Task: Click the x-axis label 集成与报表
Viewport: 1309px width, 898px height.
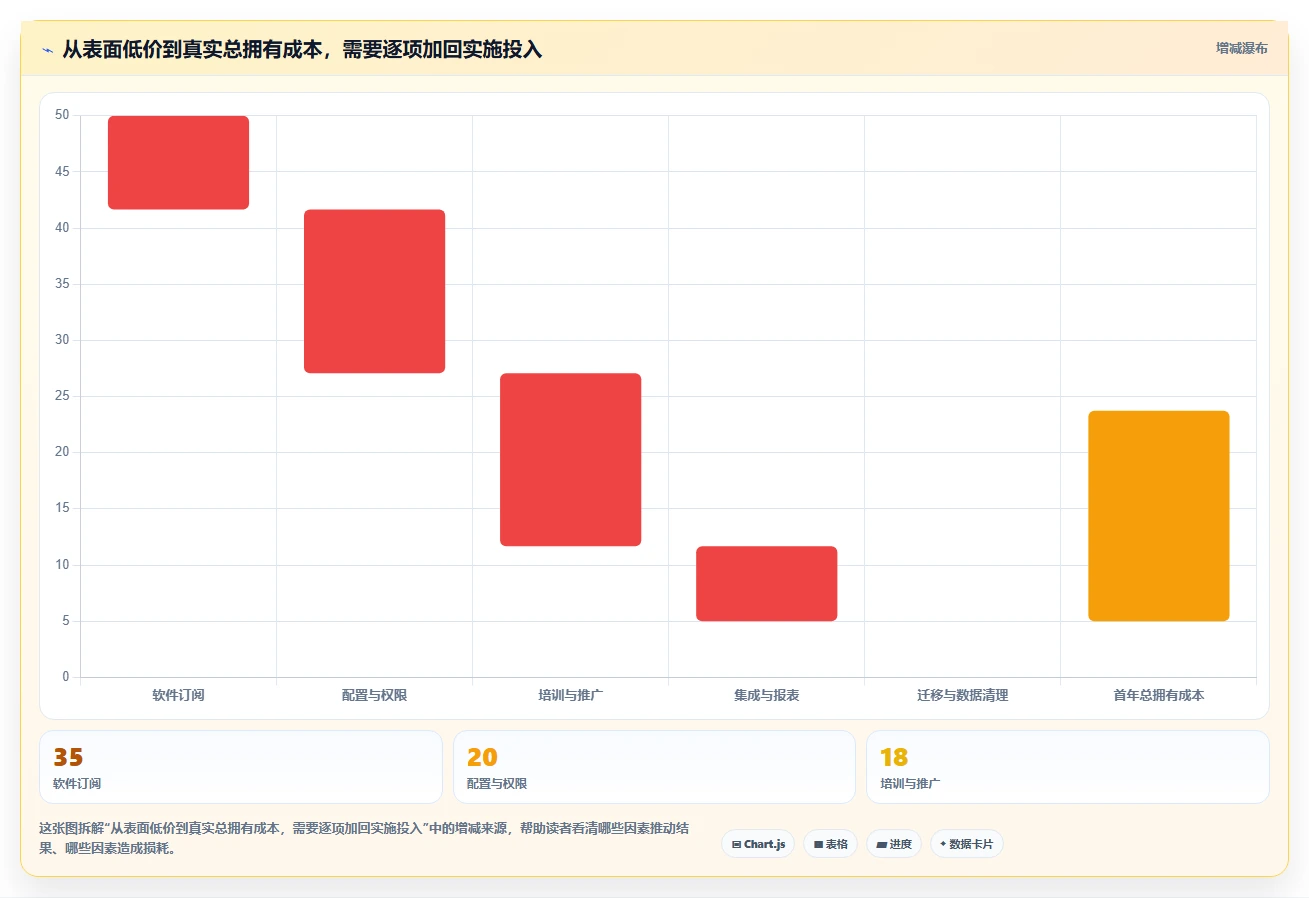Action: [x=766, y=695]
